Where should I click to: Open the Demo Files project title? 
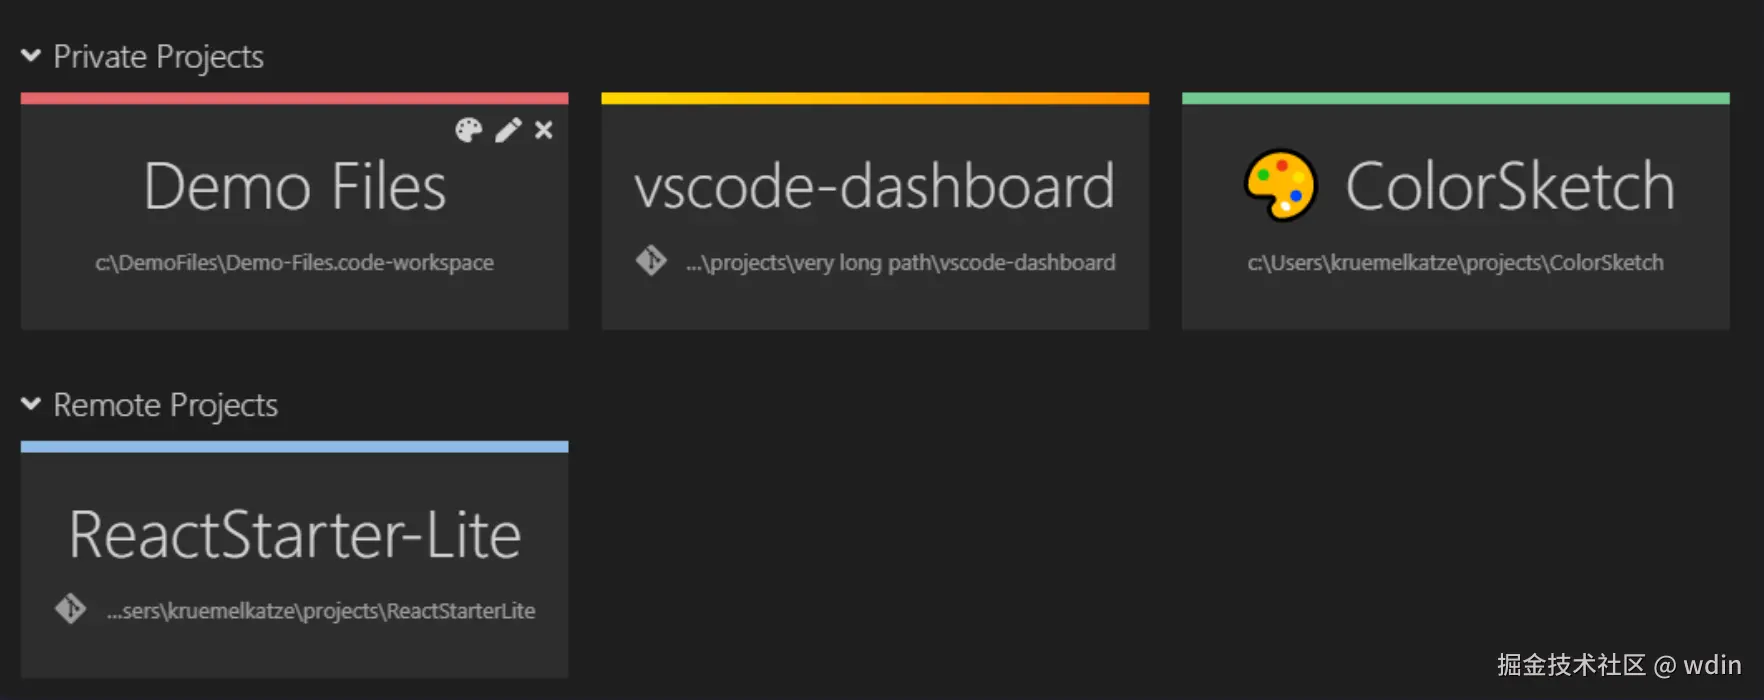(295, 187)
